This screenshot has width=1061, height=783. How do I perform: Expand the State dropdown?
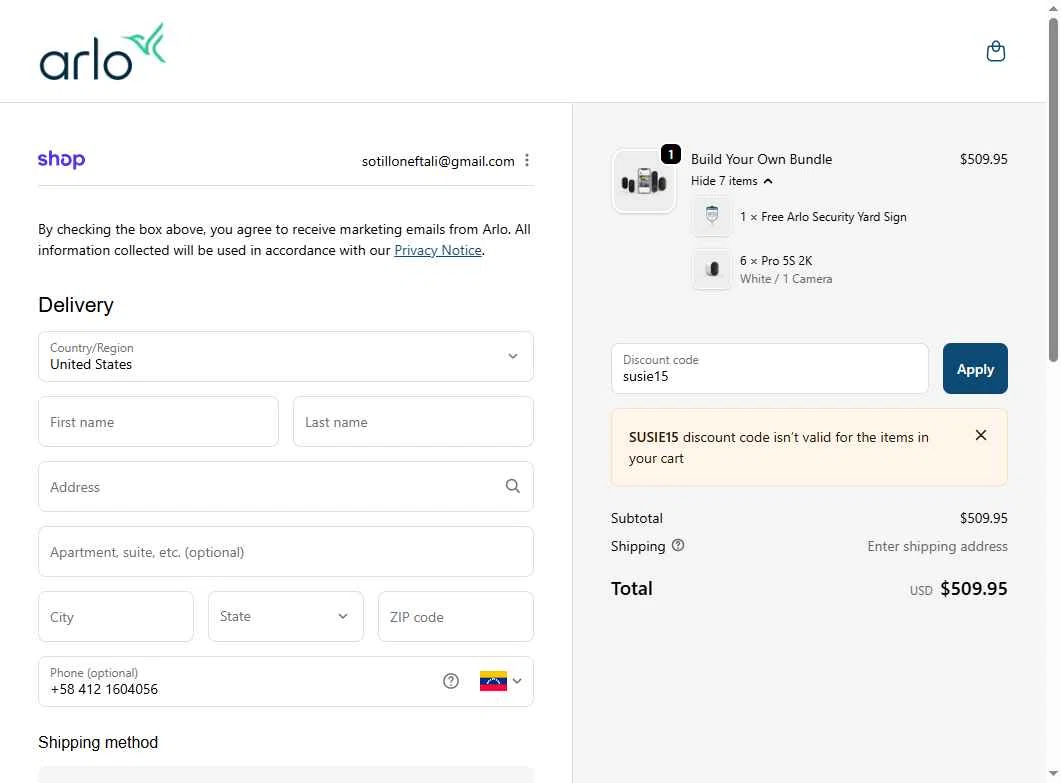pos(286,617)
